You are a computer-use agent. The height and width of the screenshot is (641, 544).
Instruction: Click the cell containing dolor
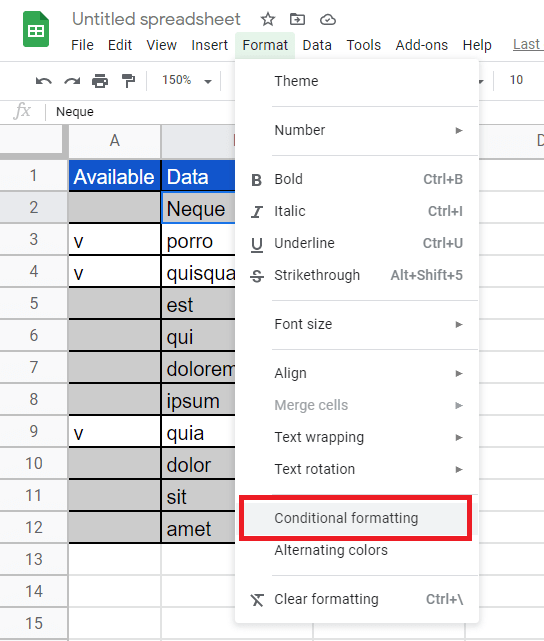(199, 464)
